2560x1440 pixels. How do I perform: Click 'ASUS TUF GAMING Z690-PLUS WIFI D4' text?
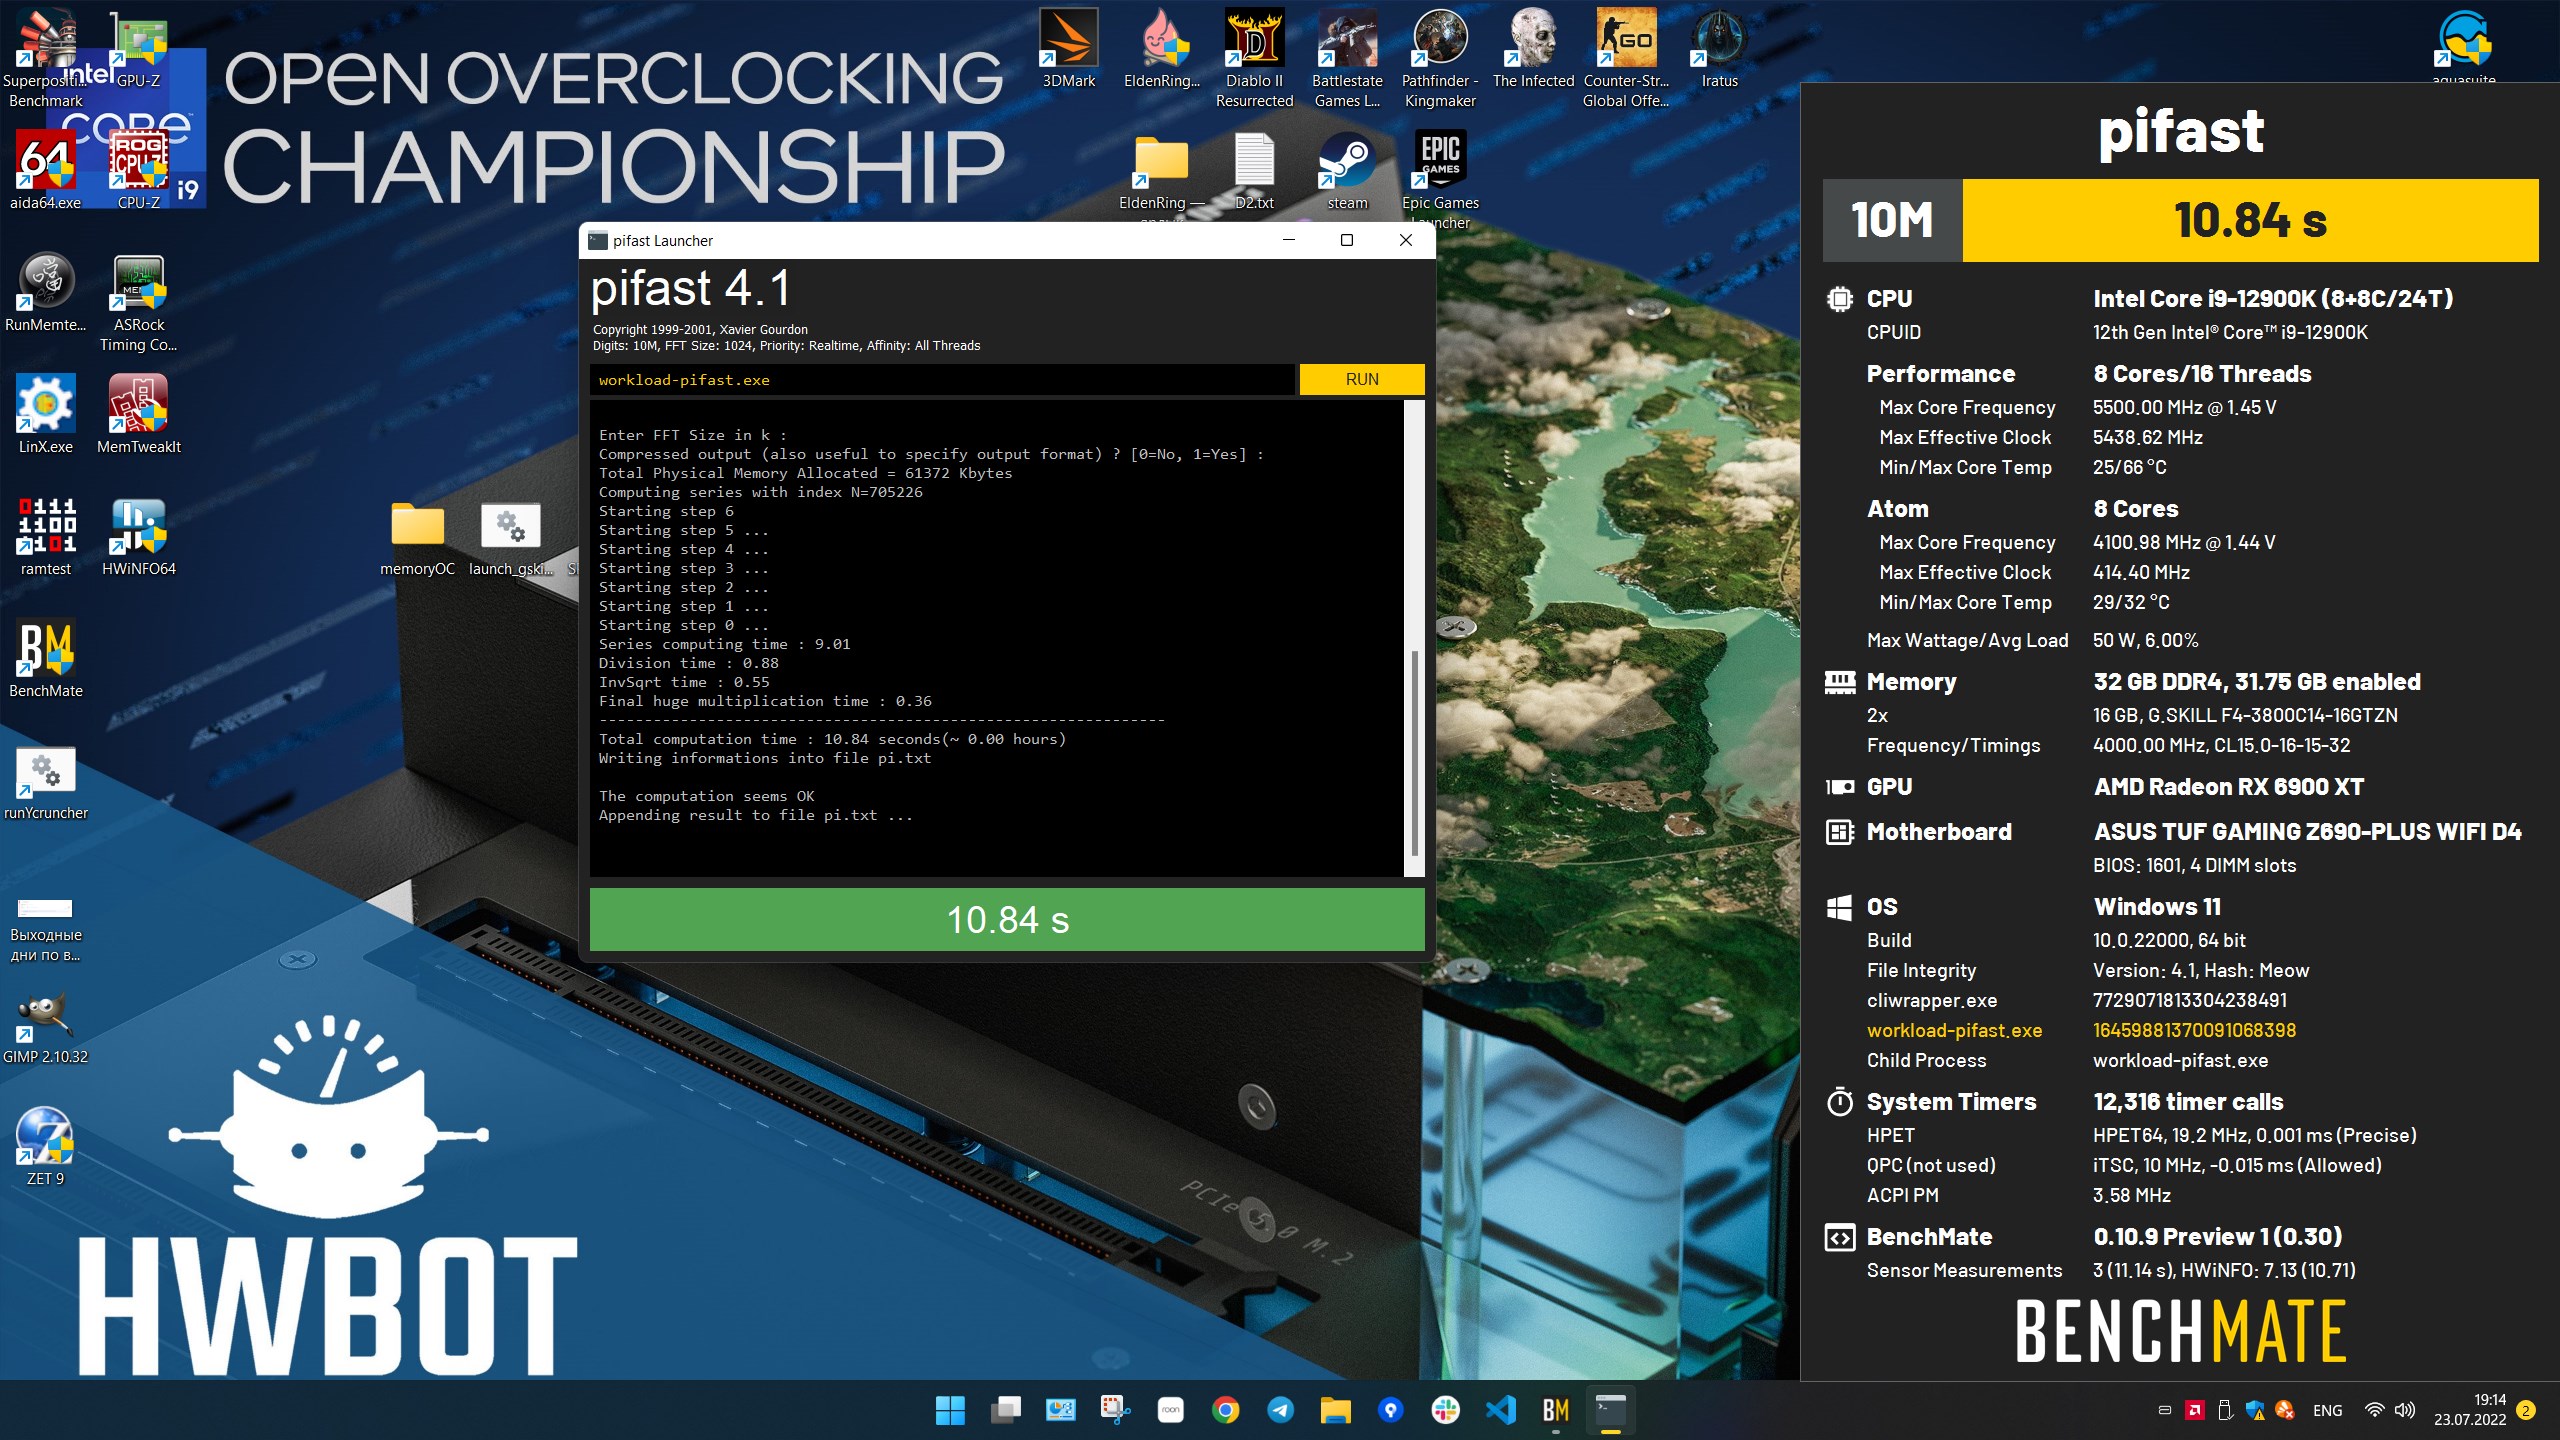[x=2307, y=831]
